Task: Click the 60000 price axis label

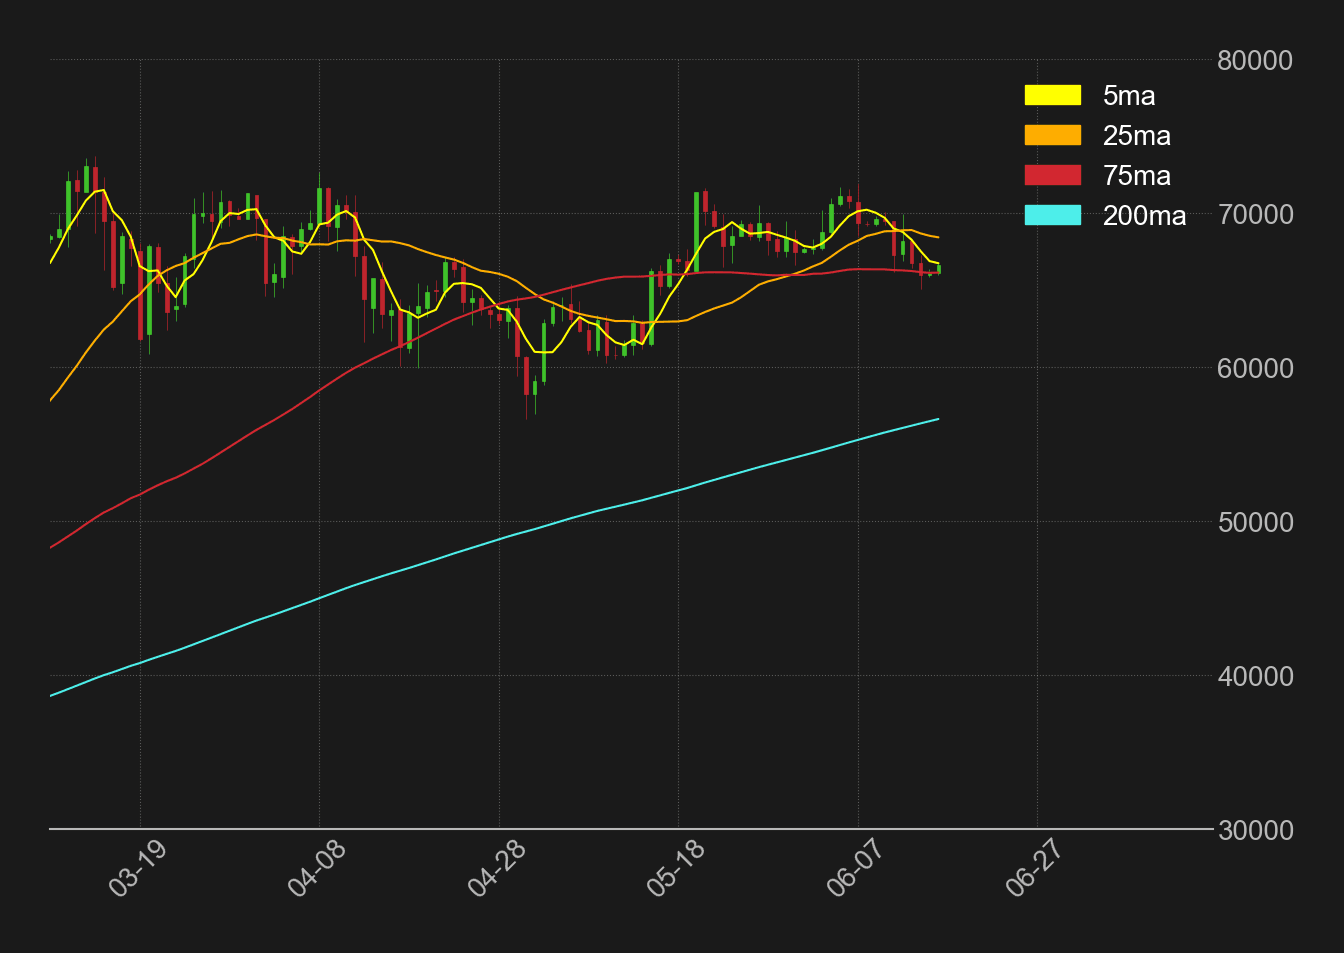Action: [1255, 369]
